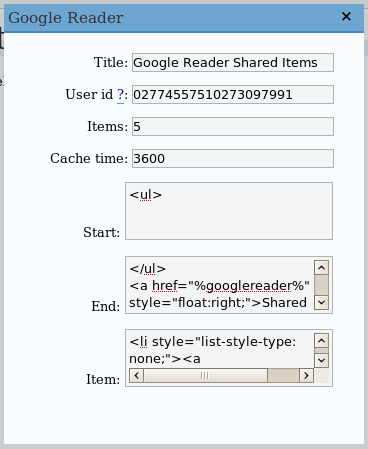Click Item textarea scroll up arrow
This screenshot has height=449, width=368.
321,341
